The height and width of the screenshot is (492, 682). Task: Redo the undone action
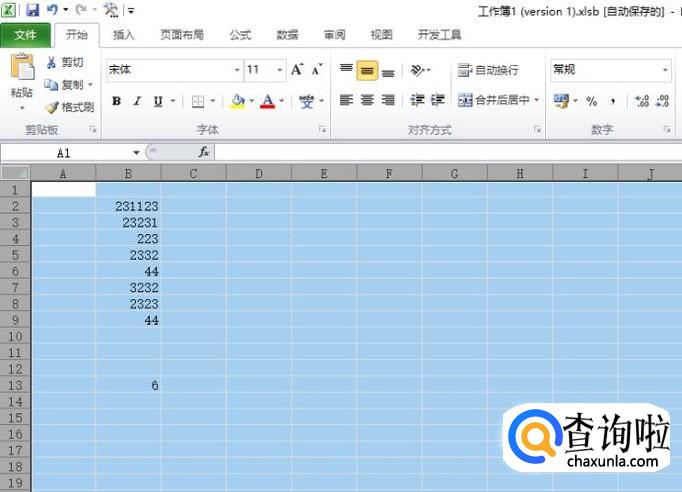click(81, 9)
